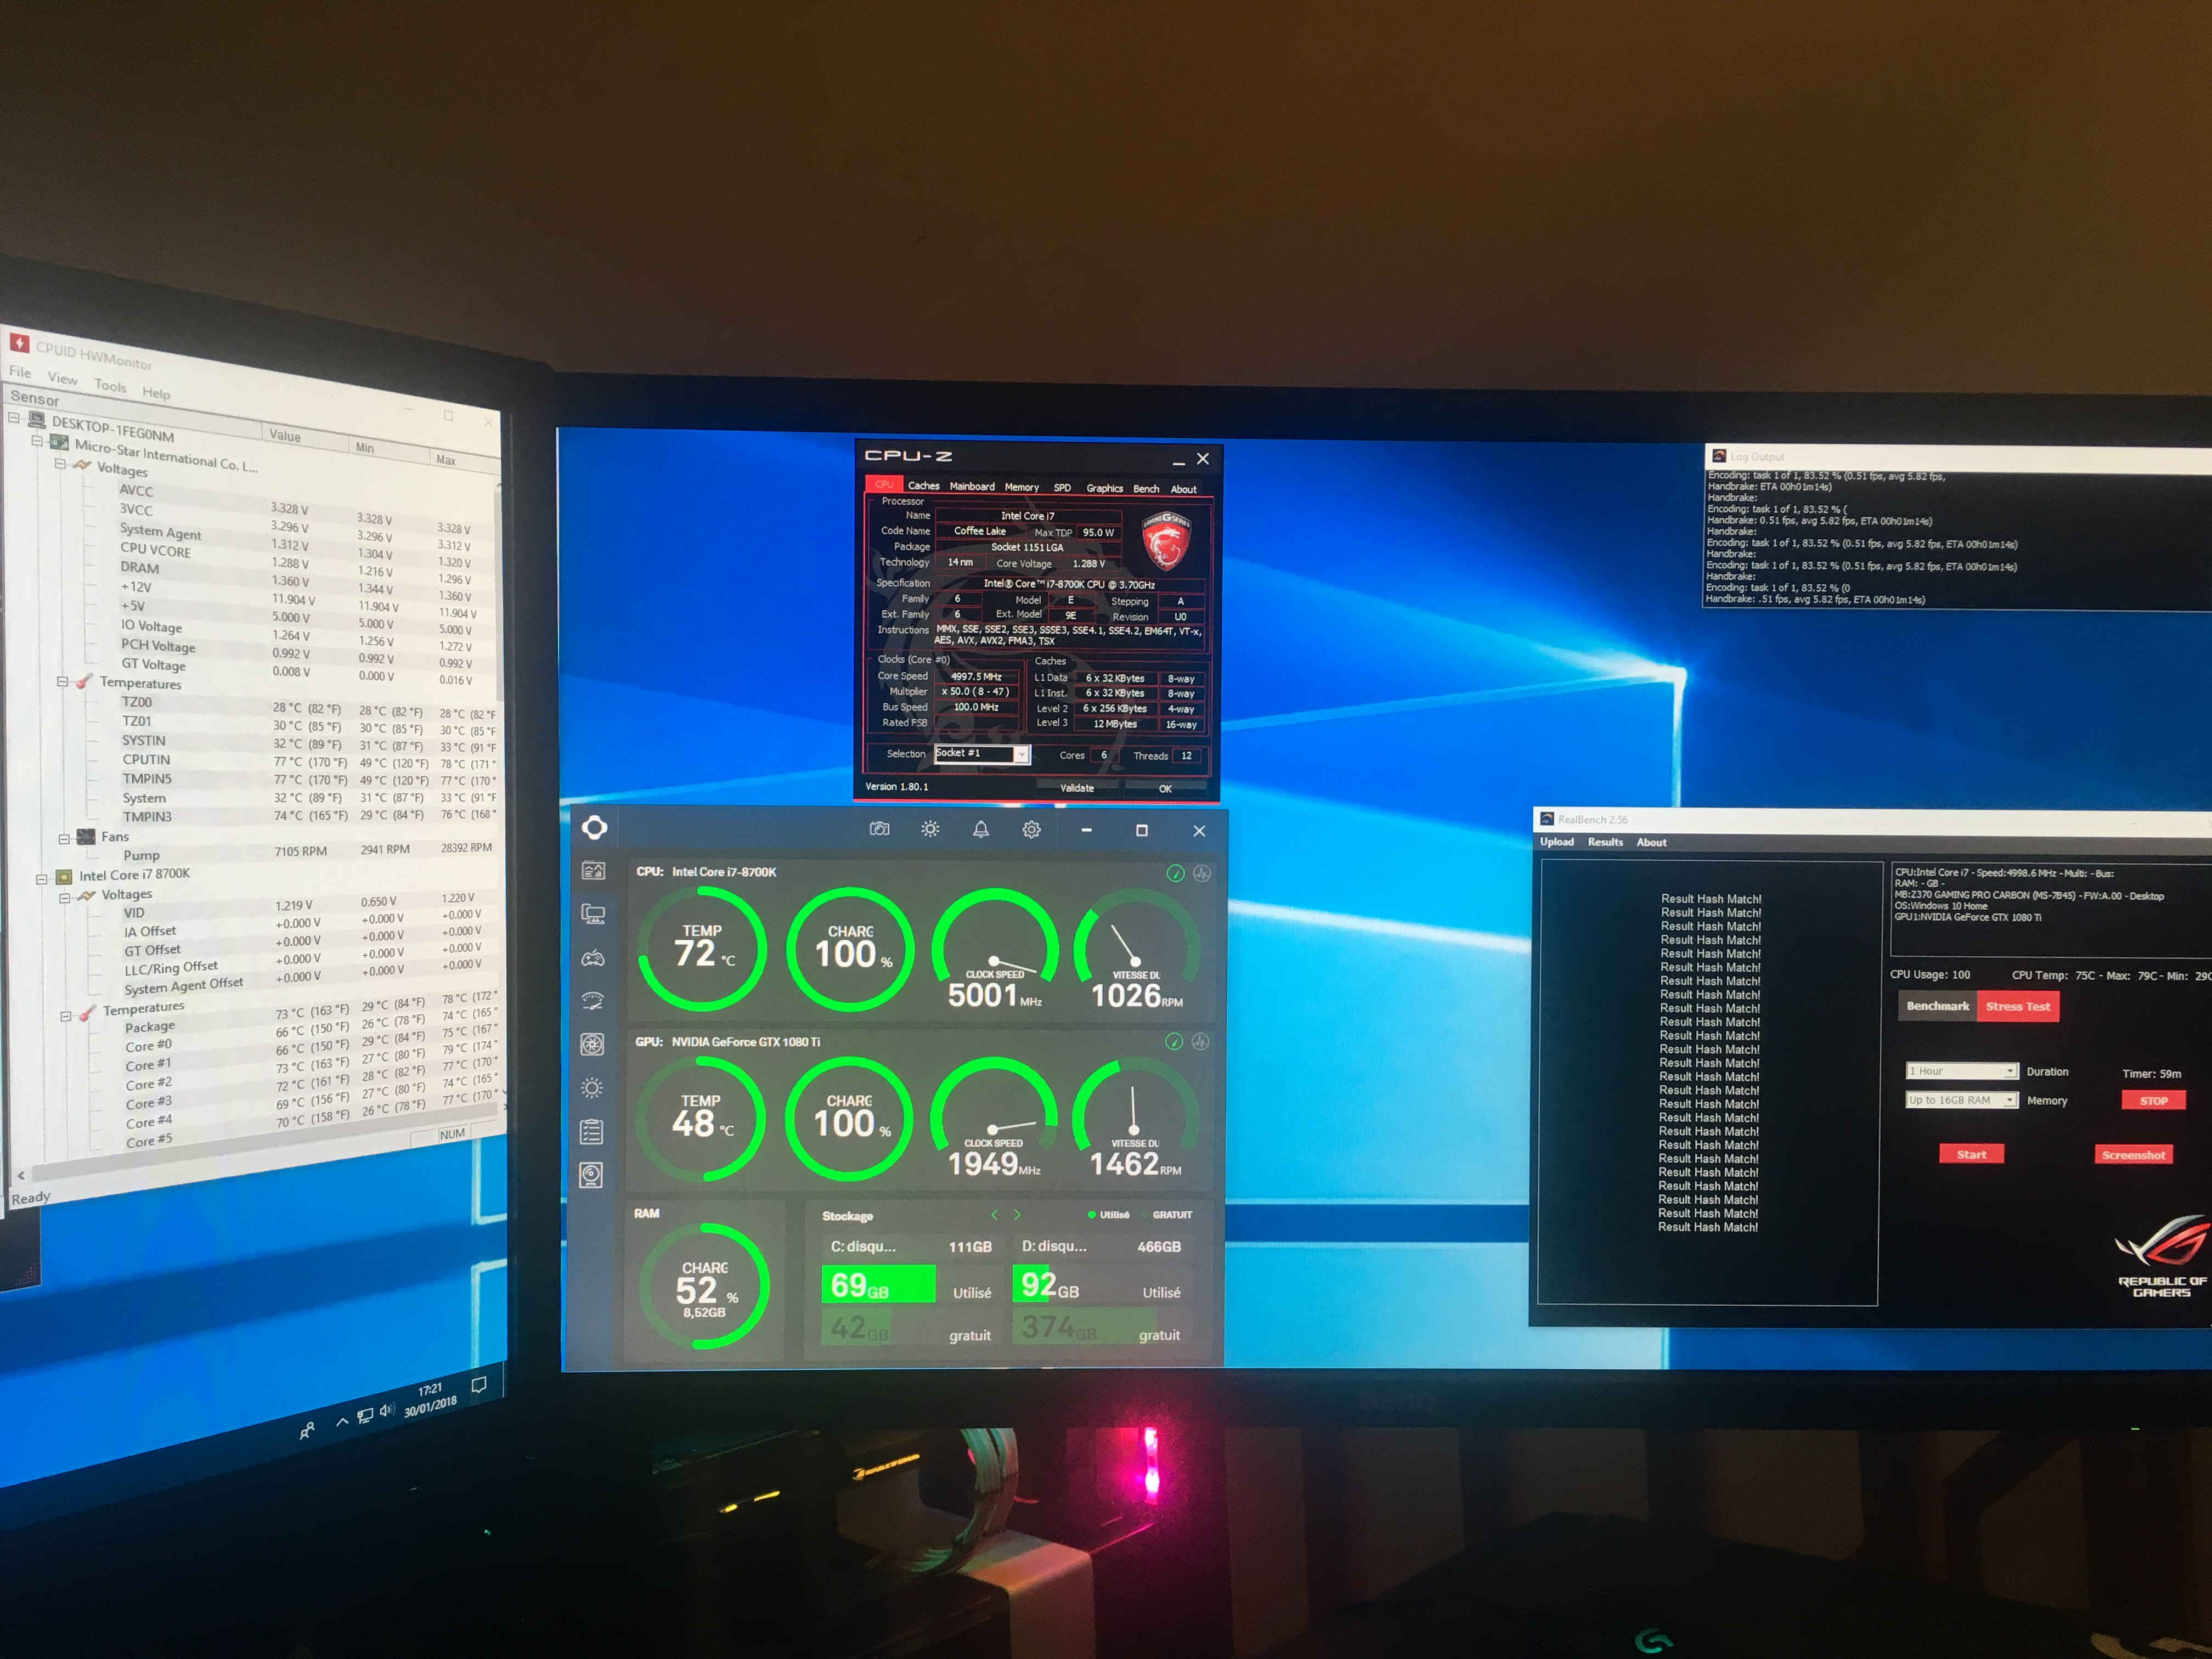Switch CPU panel to graph view icon

point(1202,873)
